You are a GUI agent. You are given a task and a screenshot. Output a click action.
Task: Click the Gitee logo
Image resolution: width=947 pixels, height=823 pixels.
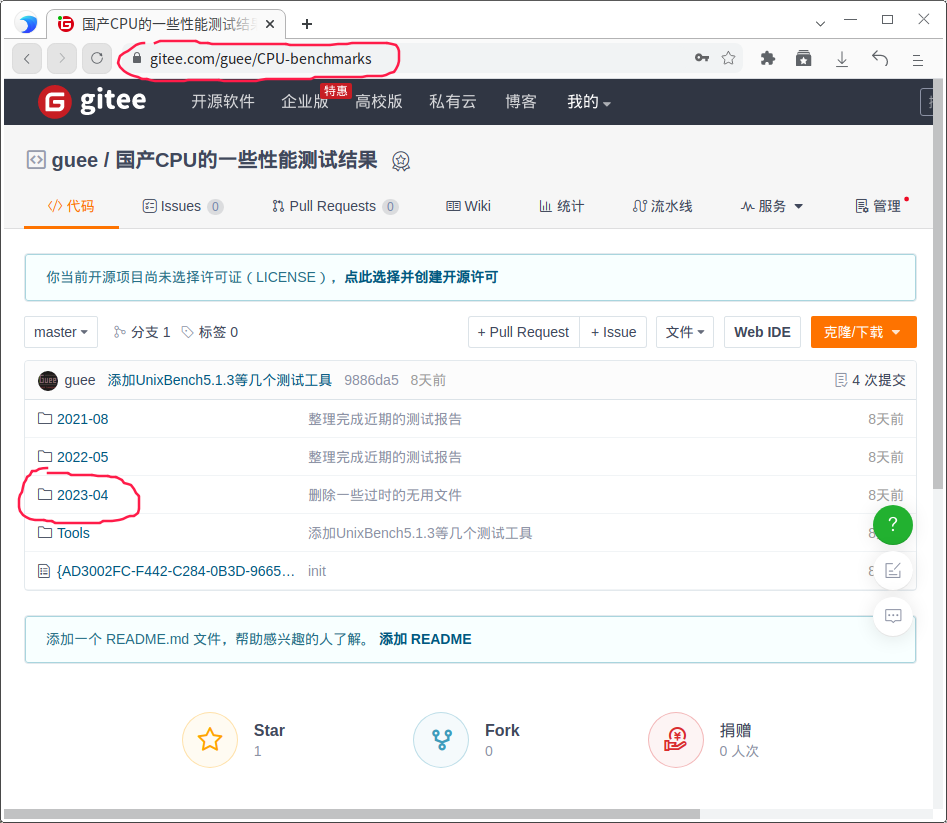click(x=92, y=101)
